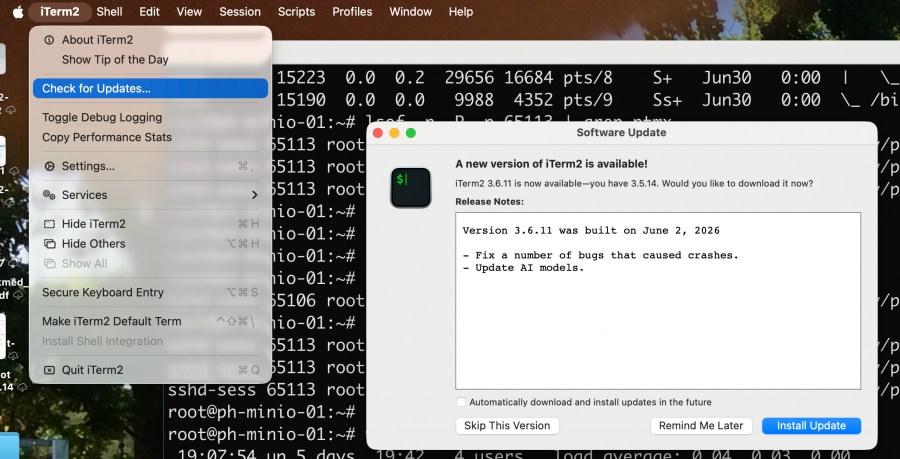900x459 pixels.
Task: Click the 'Update AI models.' release note
Action: click(523, 268)
